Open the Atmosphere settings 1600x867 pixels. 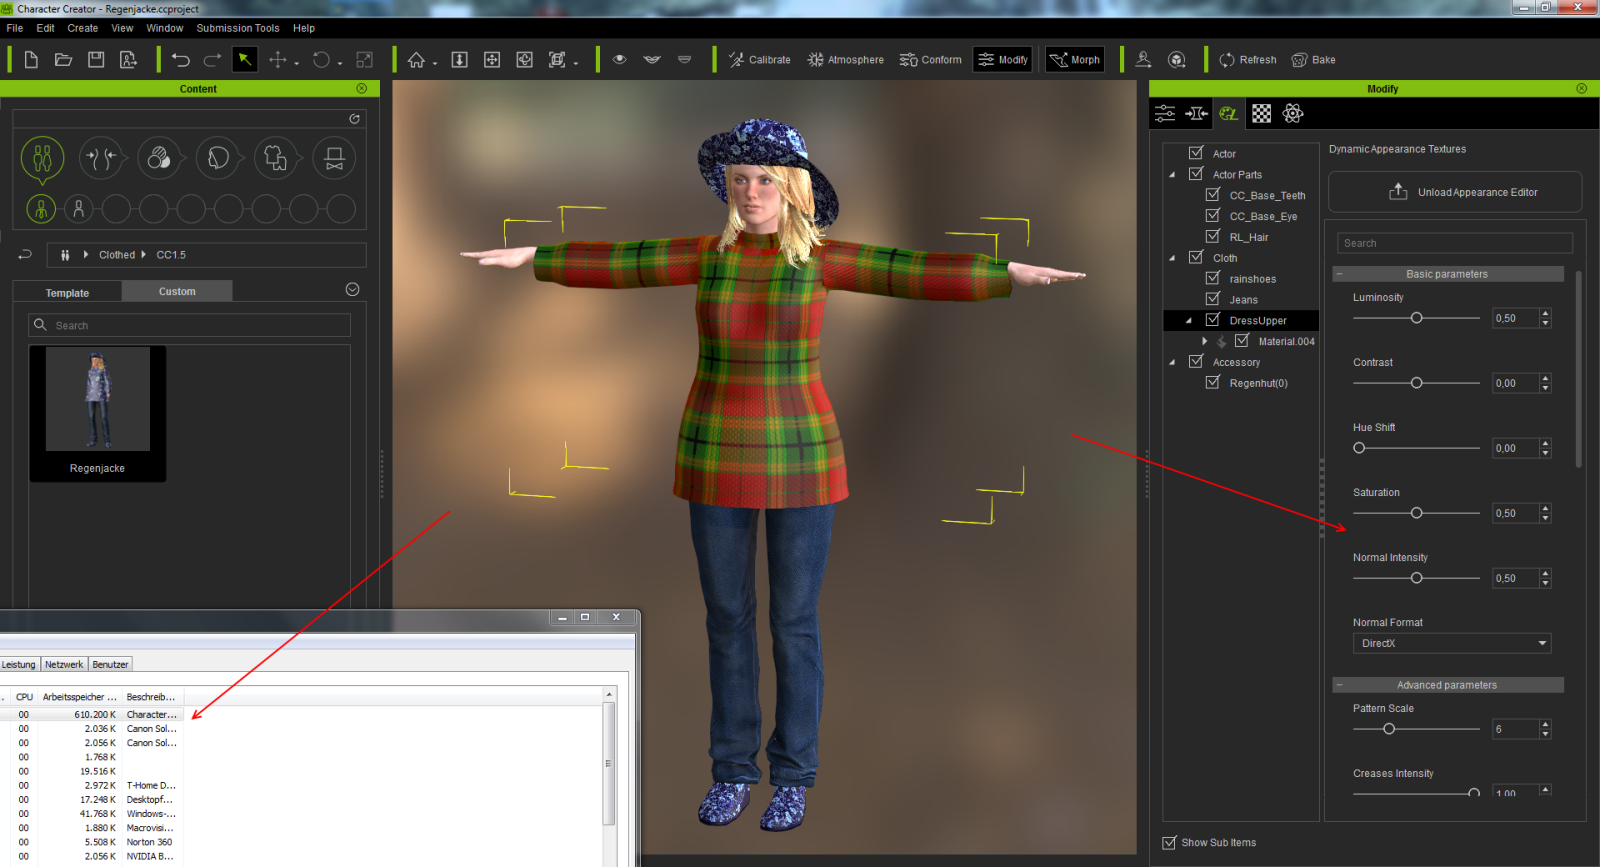click(846, 60)
